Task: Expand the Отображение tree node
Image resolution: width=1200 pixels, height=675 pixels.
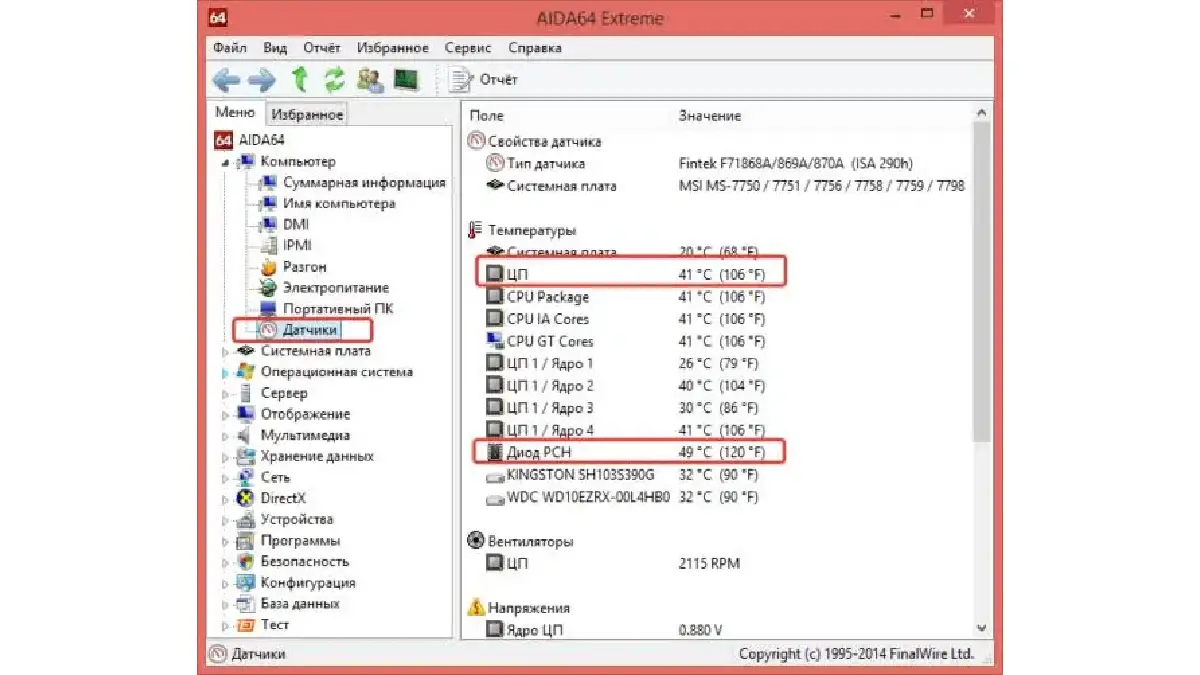Action: [x=225, y=414]
